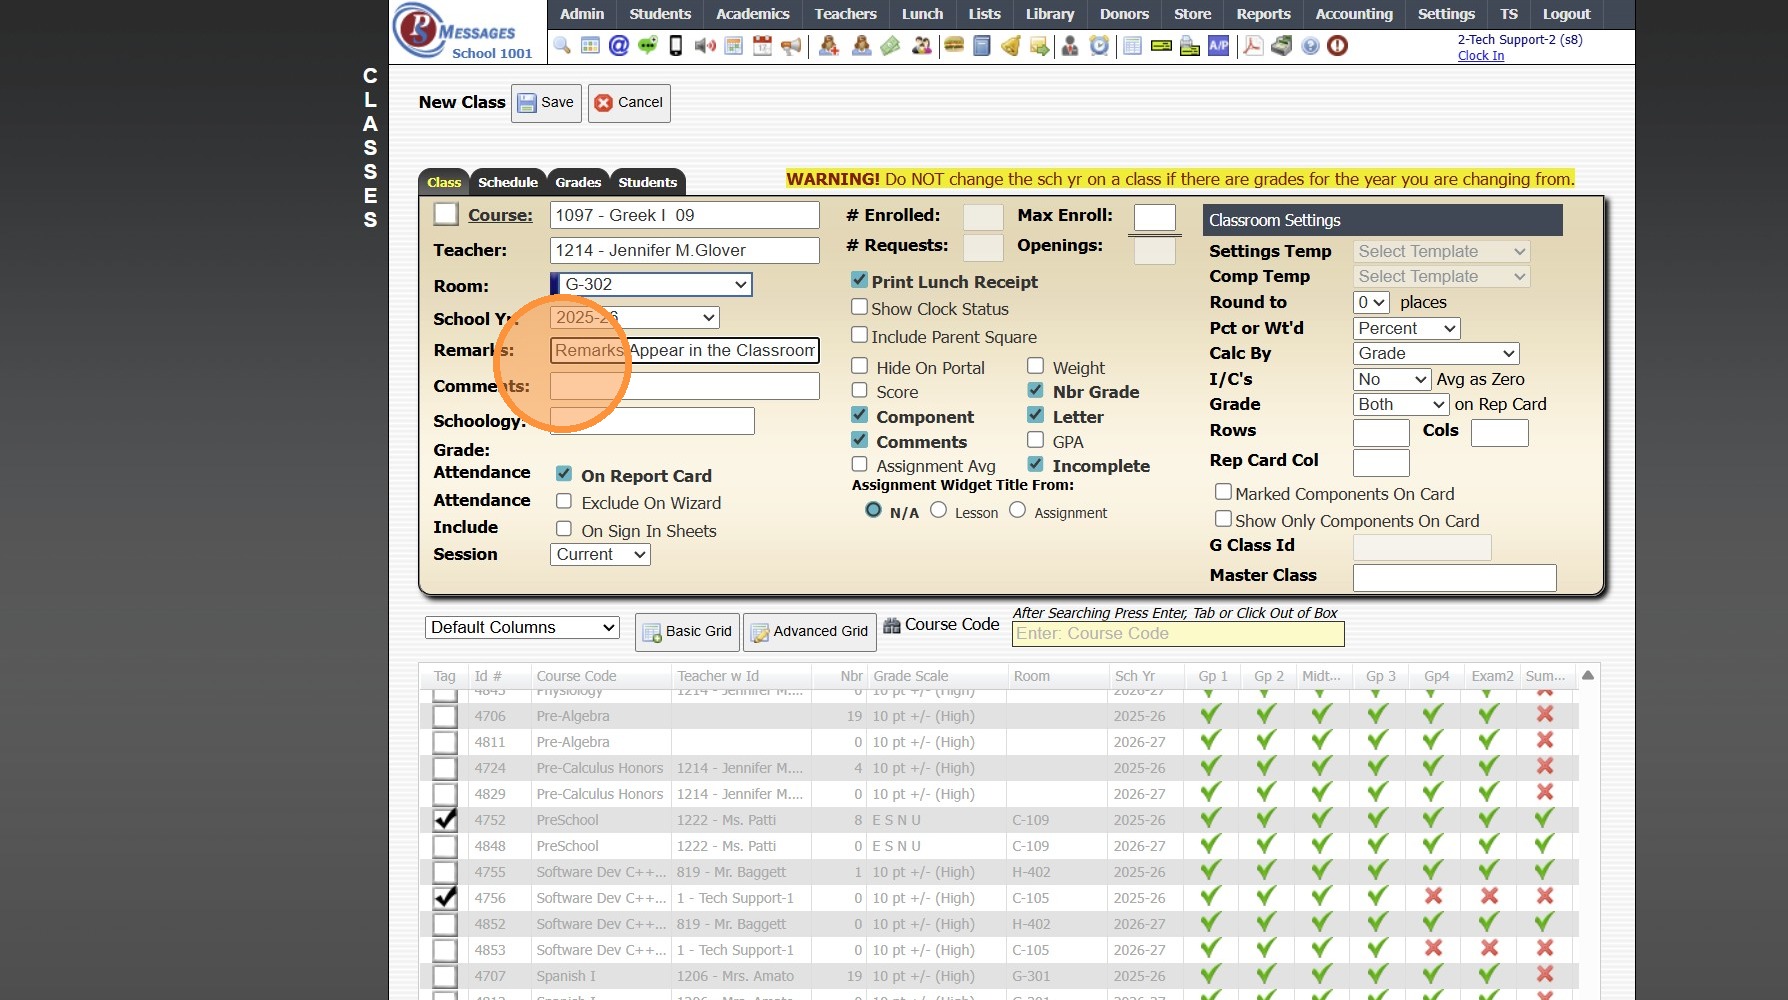The width and height of the screenshot is (1788, 1000).
Task: Enable the Hide On Portal checkbox
Action: [x=859, y=367]
